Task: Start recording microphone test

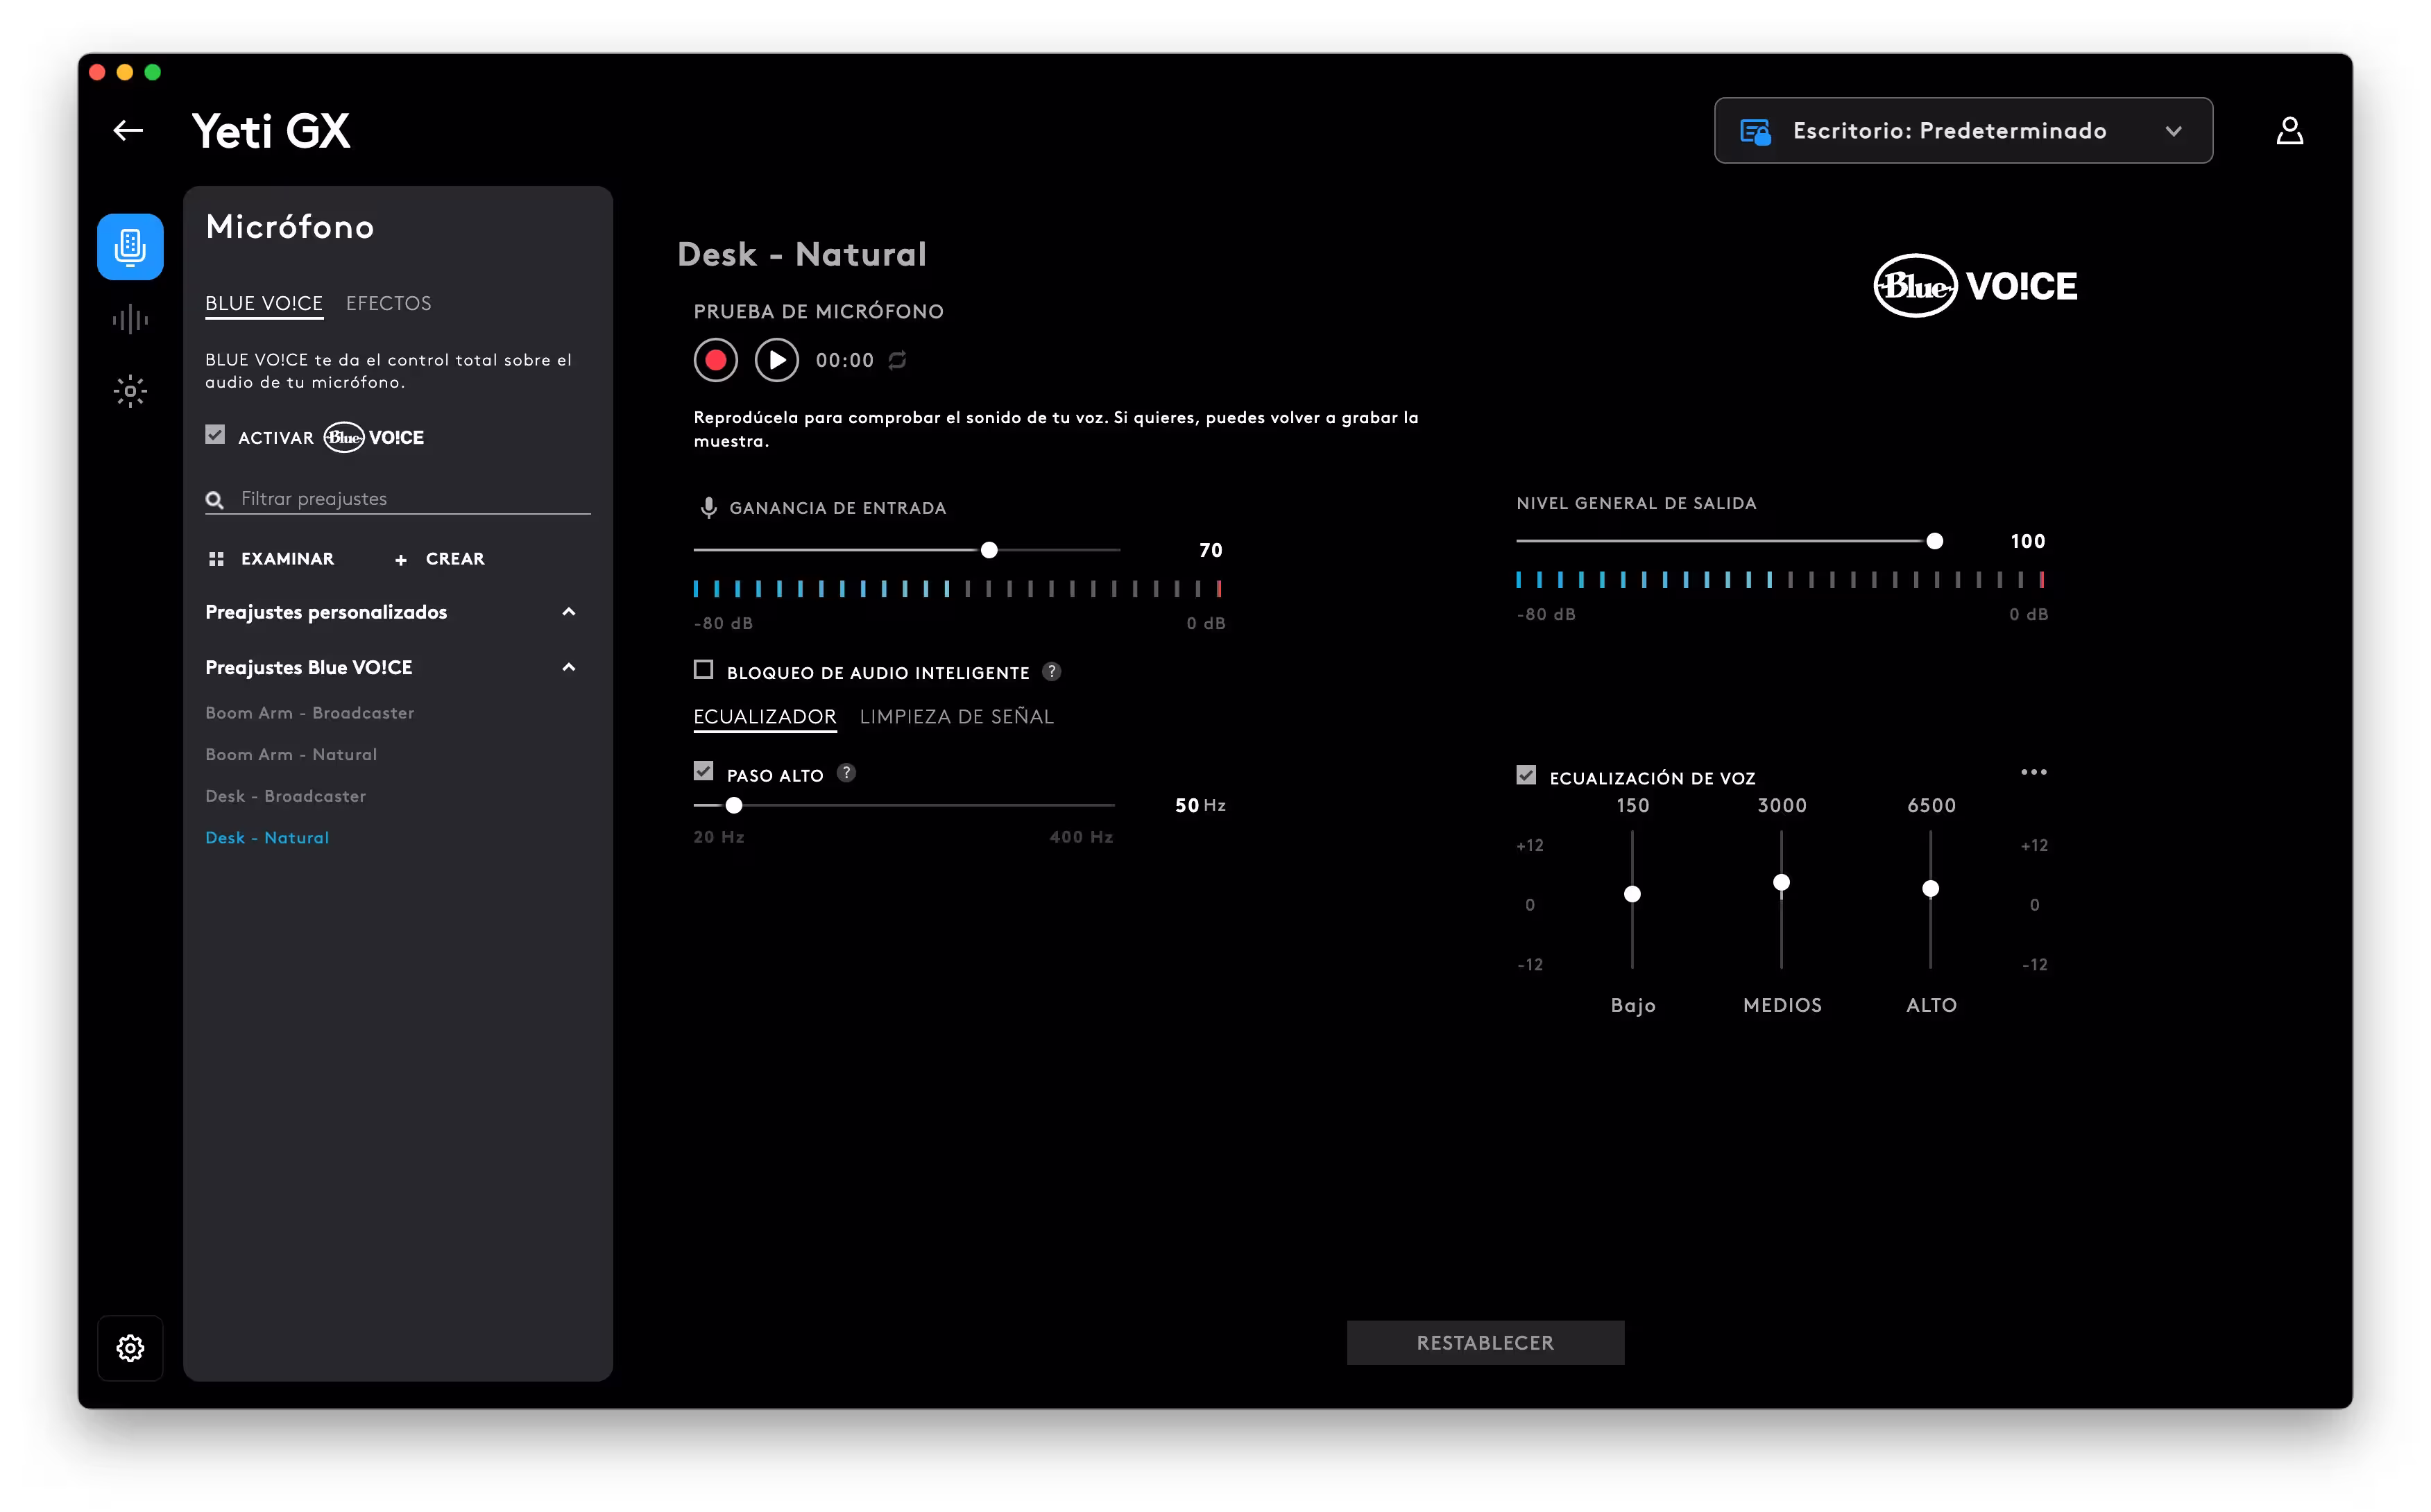Action: pyautogui.click(x=716, y=360)
